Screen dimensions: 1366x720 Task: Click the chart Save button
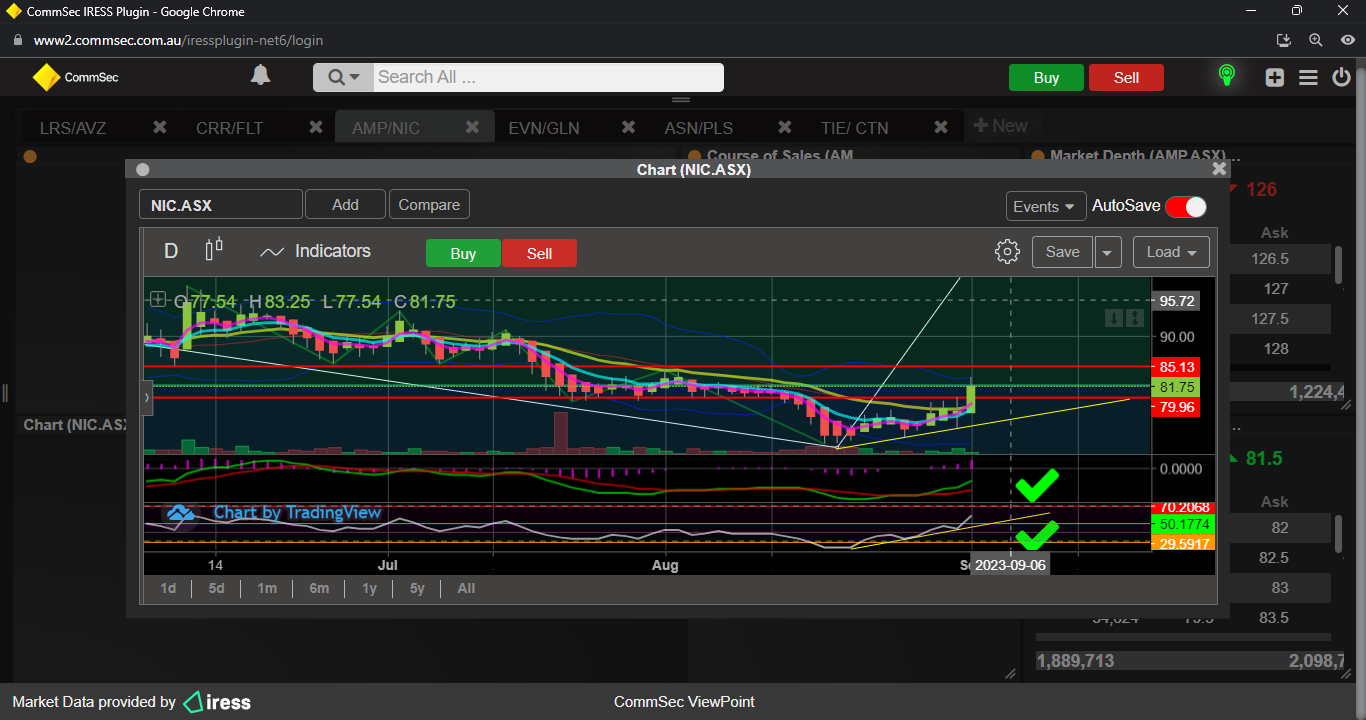click(1062, 252)
